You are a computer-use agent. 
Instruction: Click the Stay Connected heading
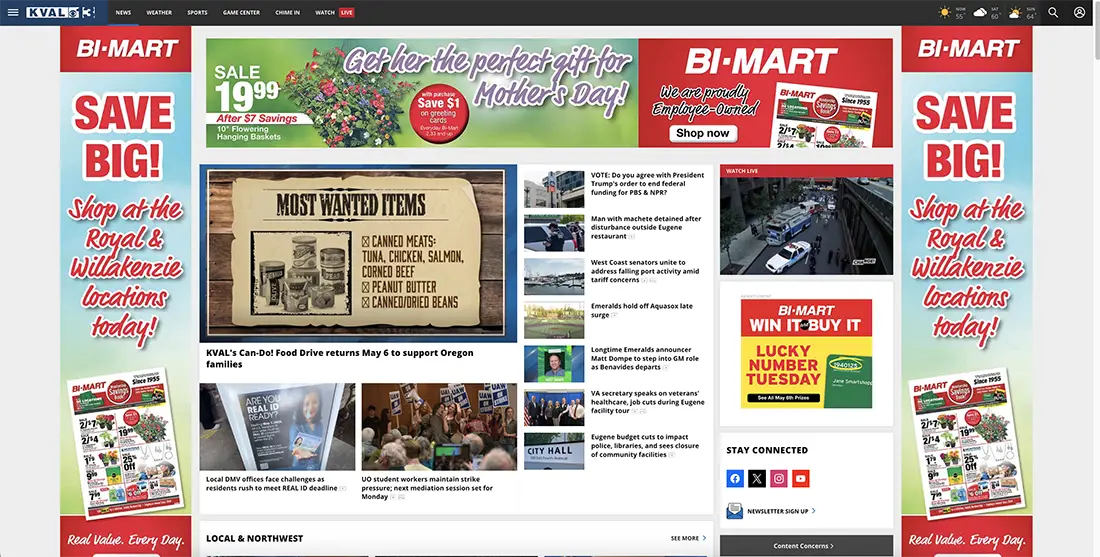coord(767,450)
